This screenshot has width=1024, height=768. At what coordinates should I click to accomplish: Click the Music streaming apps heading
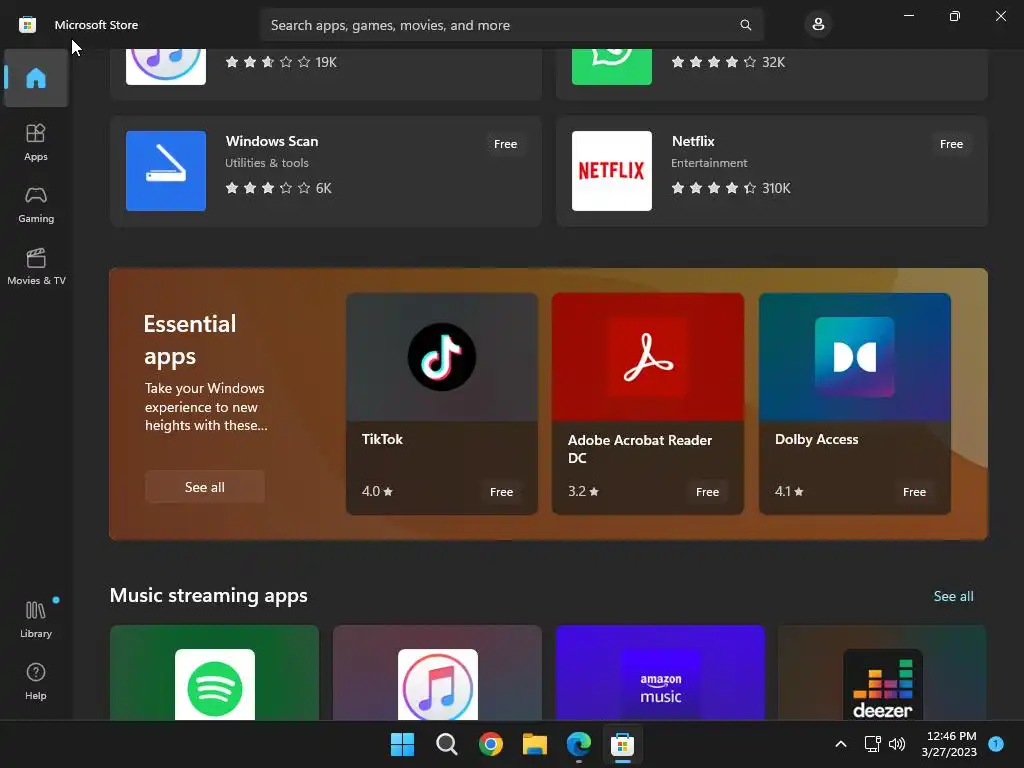208,596
